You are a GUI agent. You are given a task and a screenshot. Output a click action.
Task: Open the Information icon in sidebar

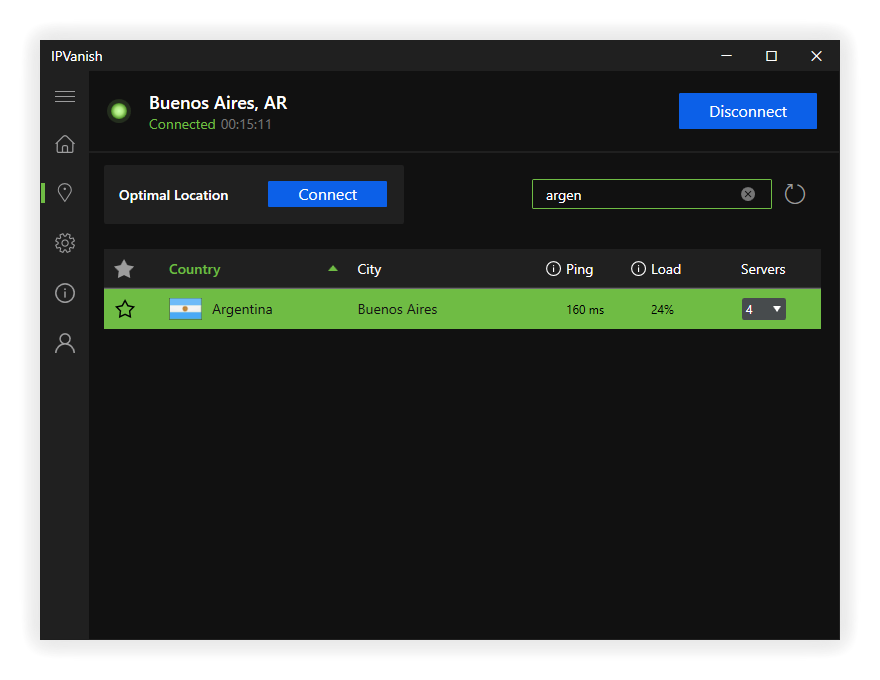(x=65, y=293)
